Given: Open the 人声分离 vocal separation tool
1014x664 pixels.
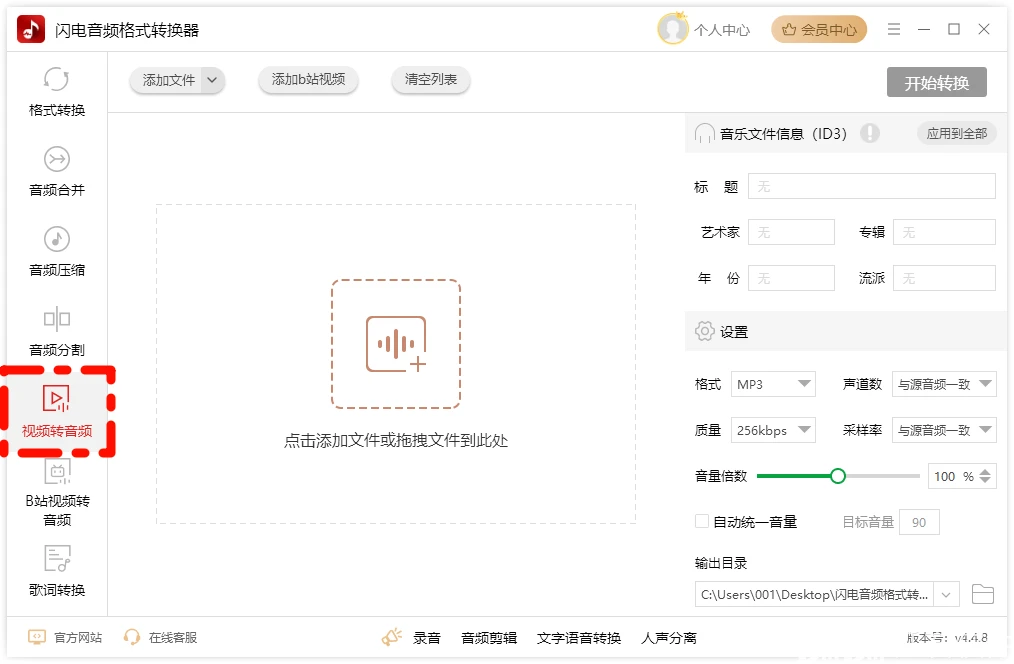Looking at the screenshot, I should point(669,638).
